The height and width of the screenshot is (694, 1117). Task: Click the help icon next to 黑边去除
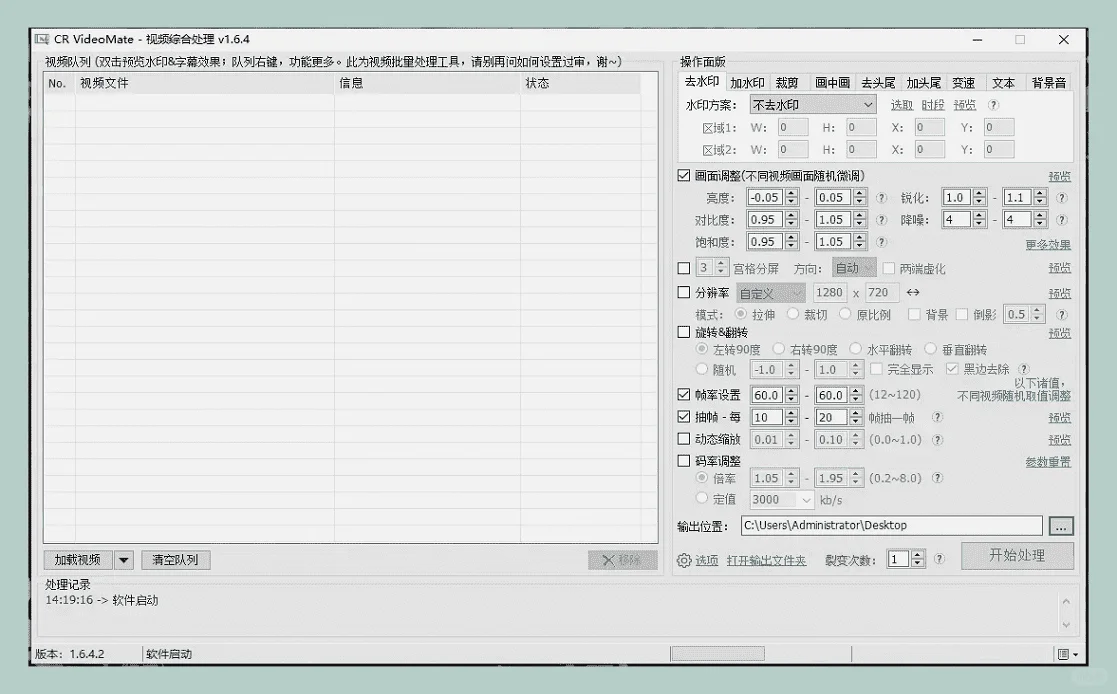click(x=1024, y=369)
